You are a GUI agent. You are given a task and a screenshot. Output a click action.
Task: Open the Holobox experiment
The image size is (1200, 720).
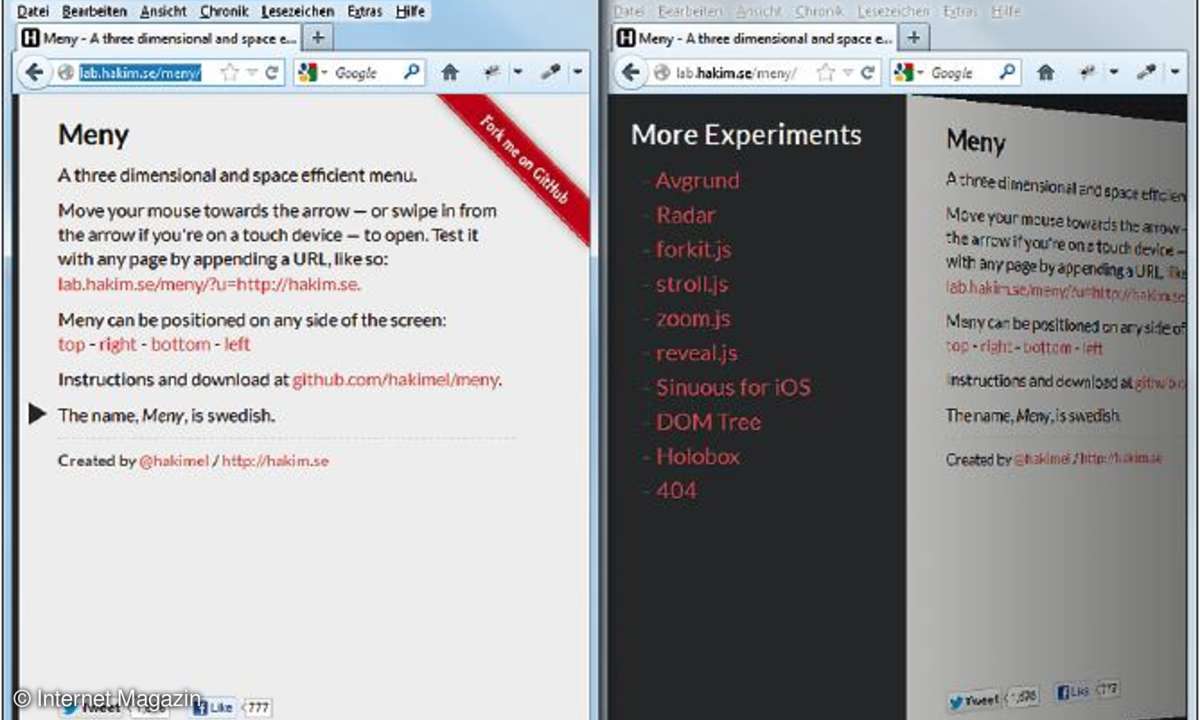coord(697,456)
